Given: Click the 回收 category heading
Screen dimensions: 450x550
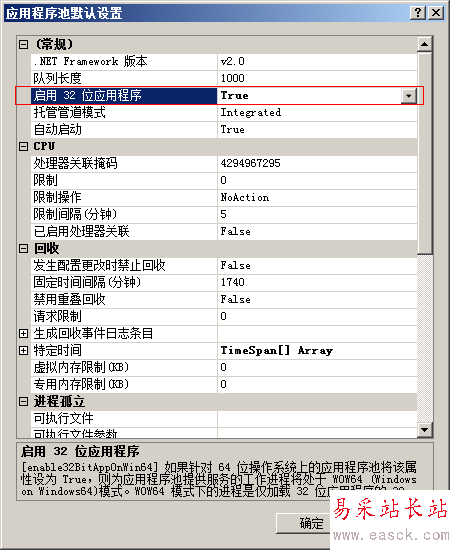Looking at the screenshot, I should point(46,249).
